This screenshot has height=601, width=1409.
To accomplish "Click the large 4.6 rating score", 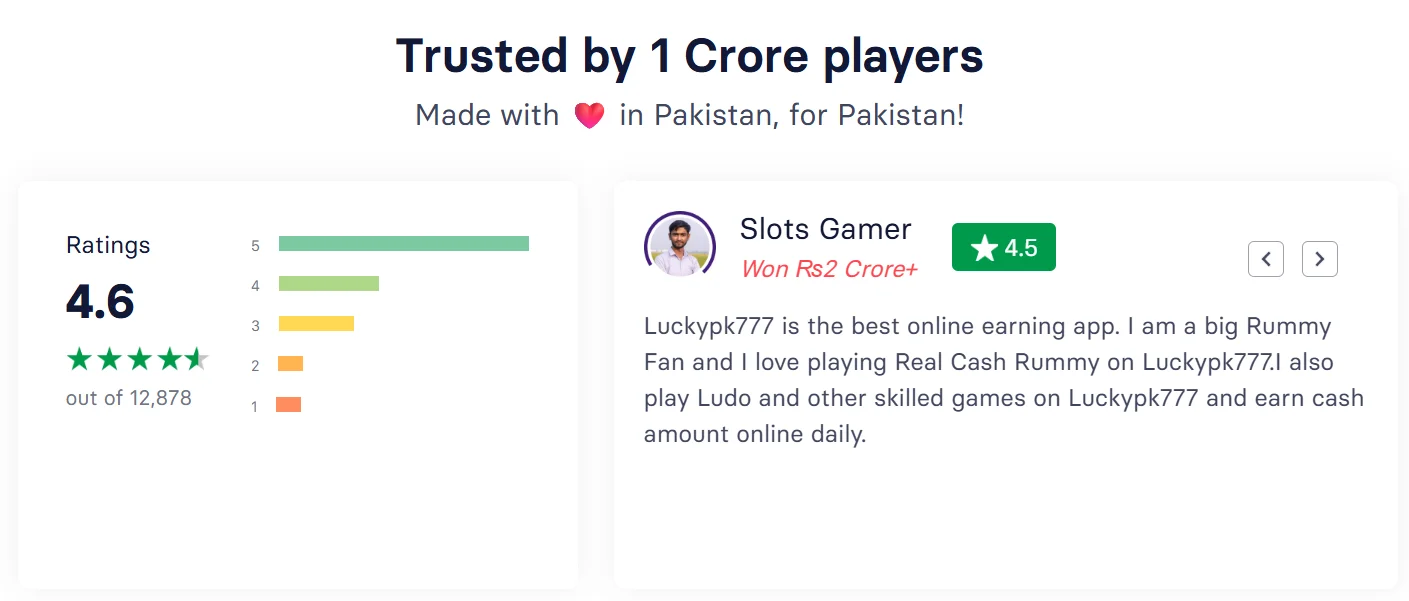I will [100, 301].
